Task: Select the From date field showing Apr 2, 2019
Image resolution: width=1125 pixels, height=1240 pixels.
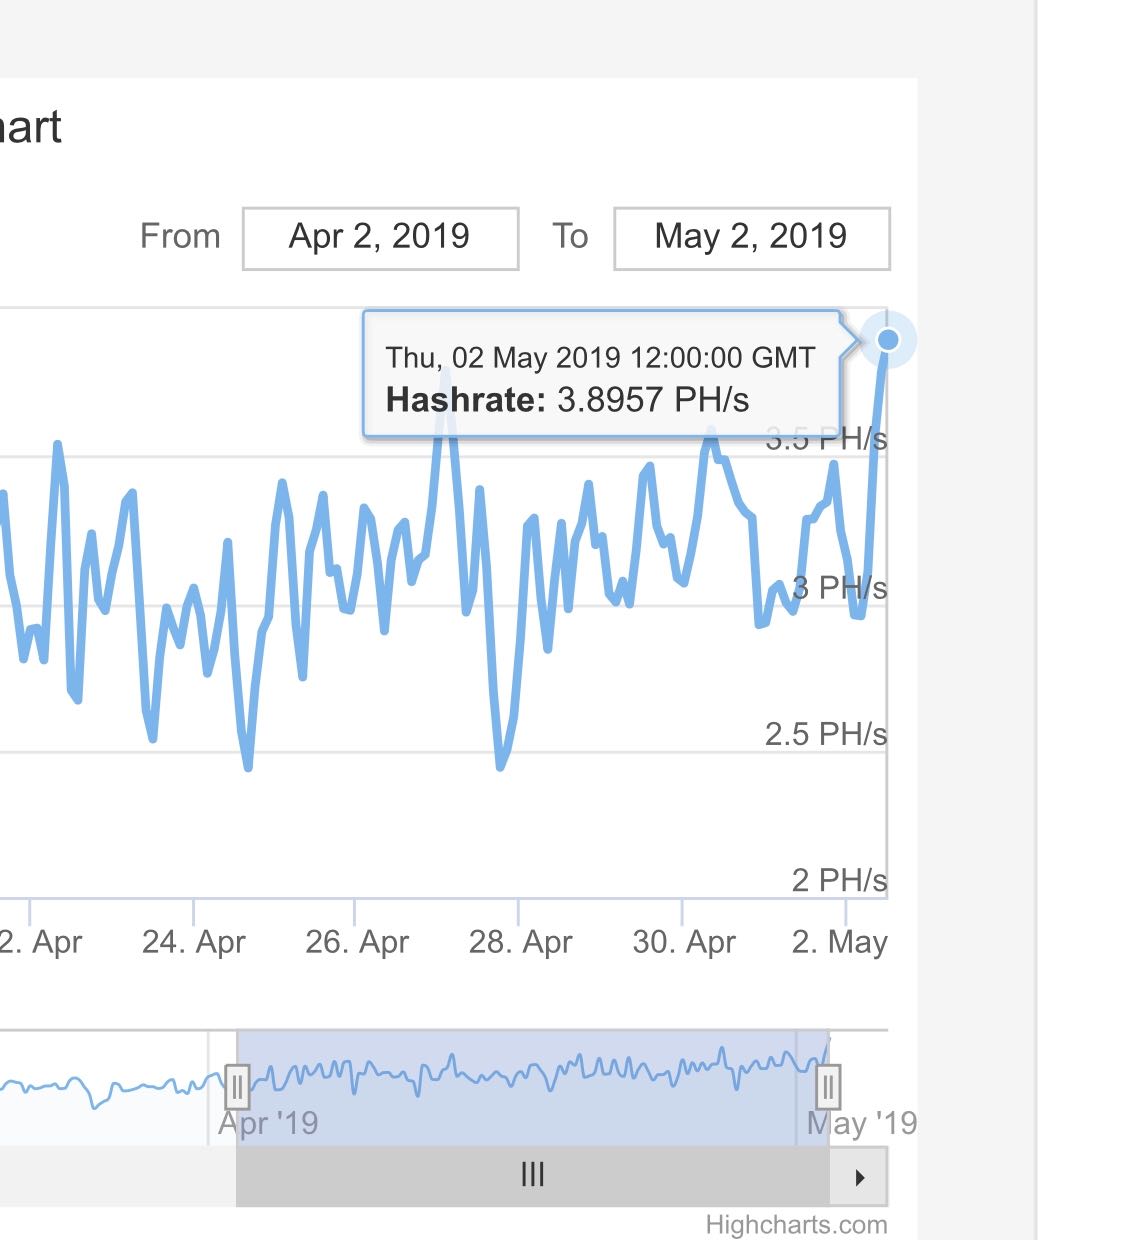Action: [380, 237]
